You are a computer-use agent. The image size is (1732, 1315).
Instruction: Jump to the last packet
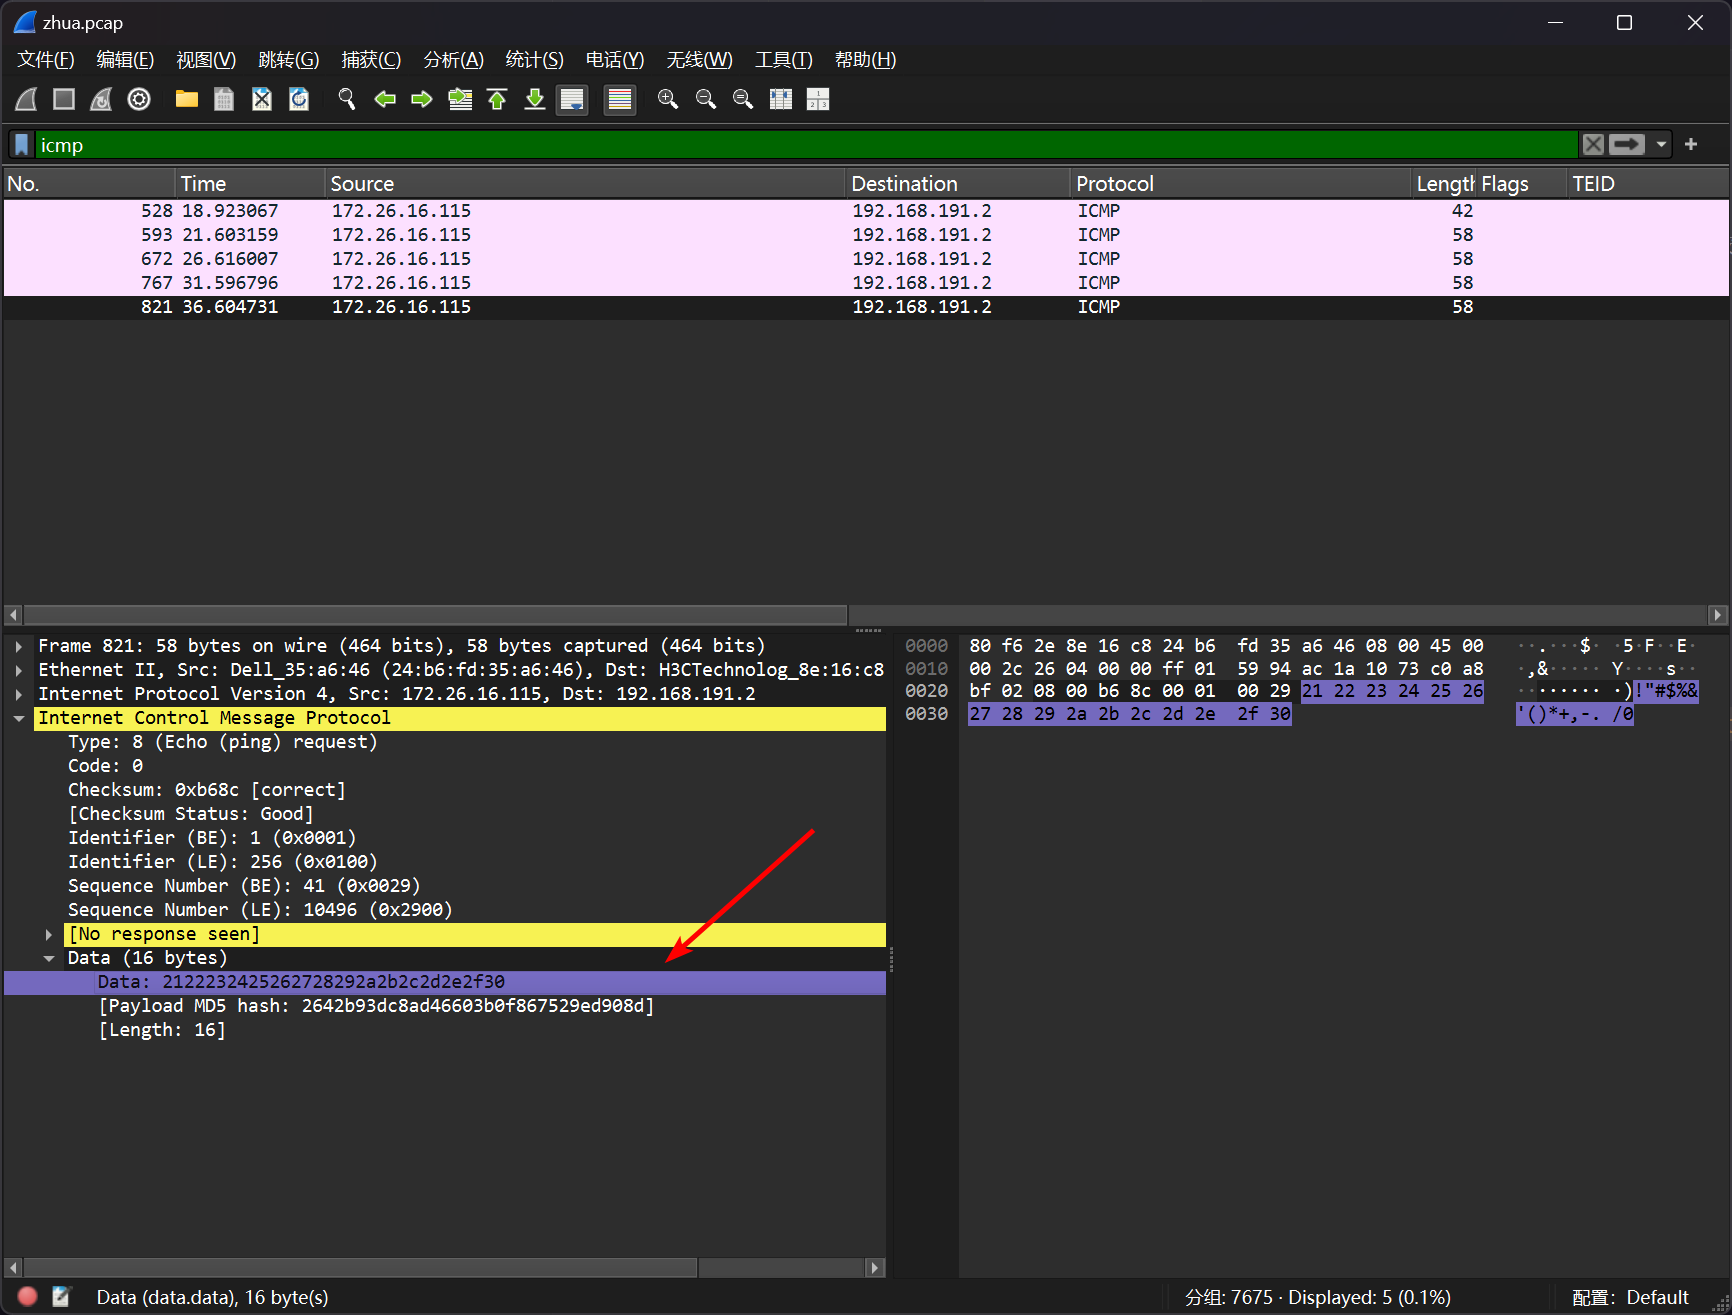pos(535,99)
